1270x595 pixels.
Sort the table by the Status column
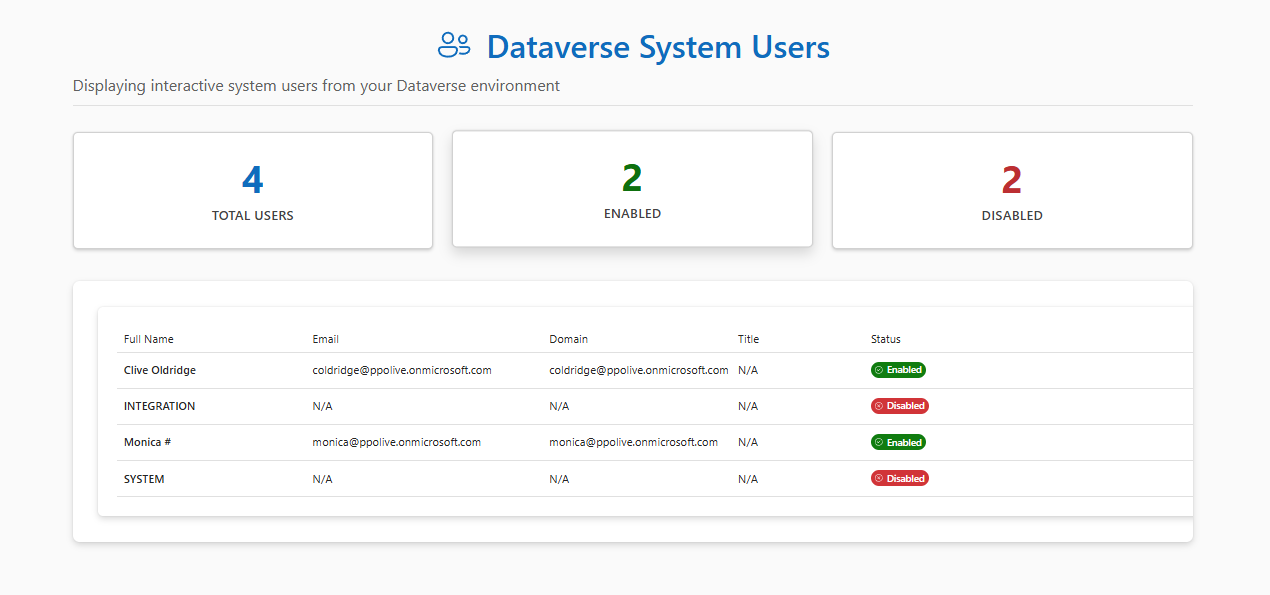(x=885, y=338)
